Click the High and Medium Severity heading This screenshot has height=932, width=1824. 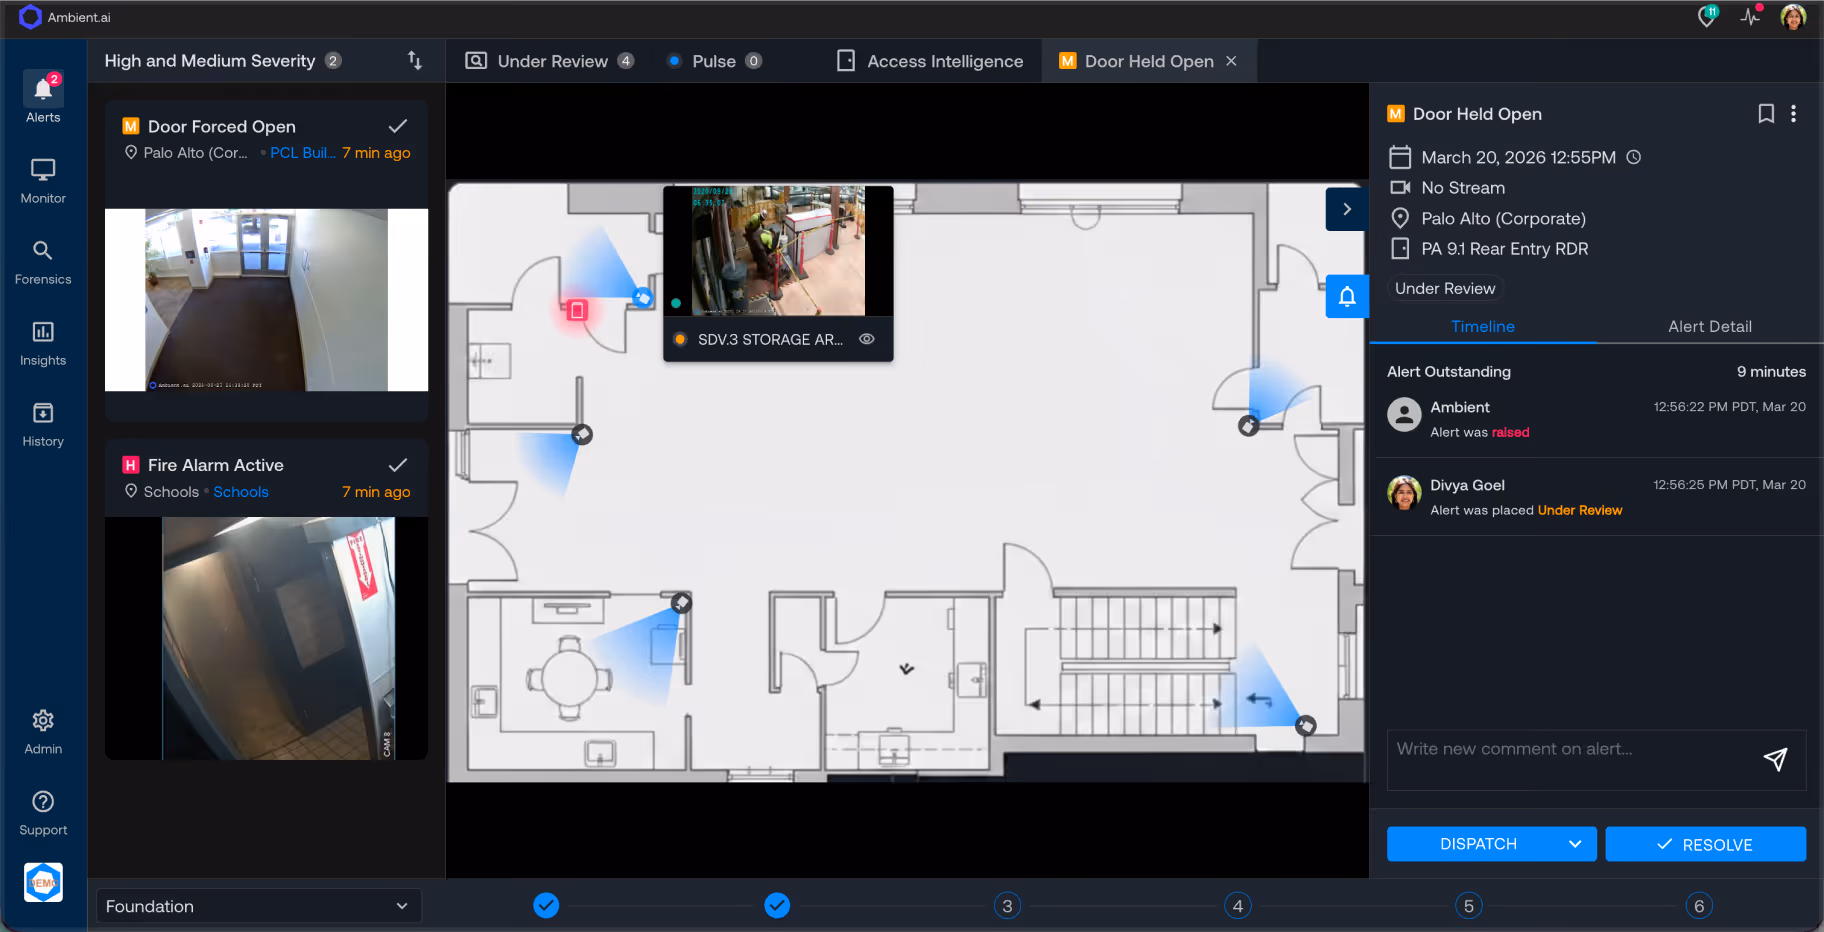(210, 61)
